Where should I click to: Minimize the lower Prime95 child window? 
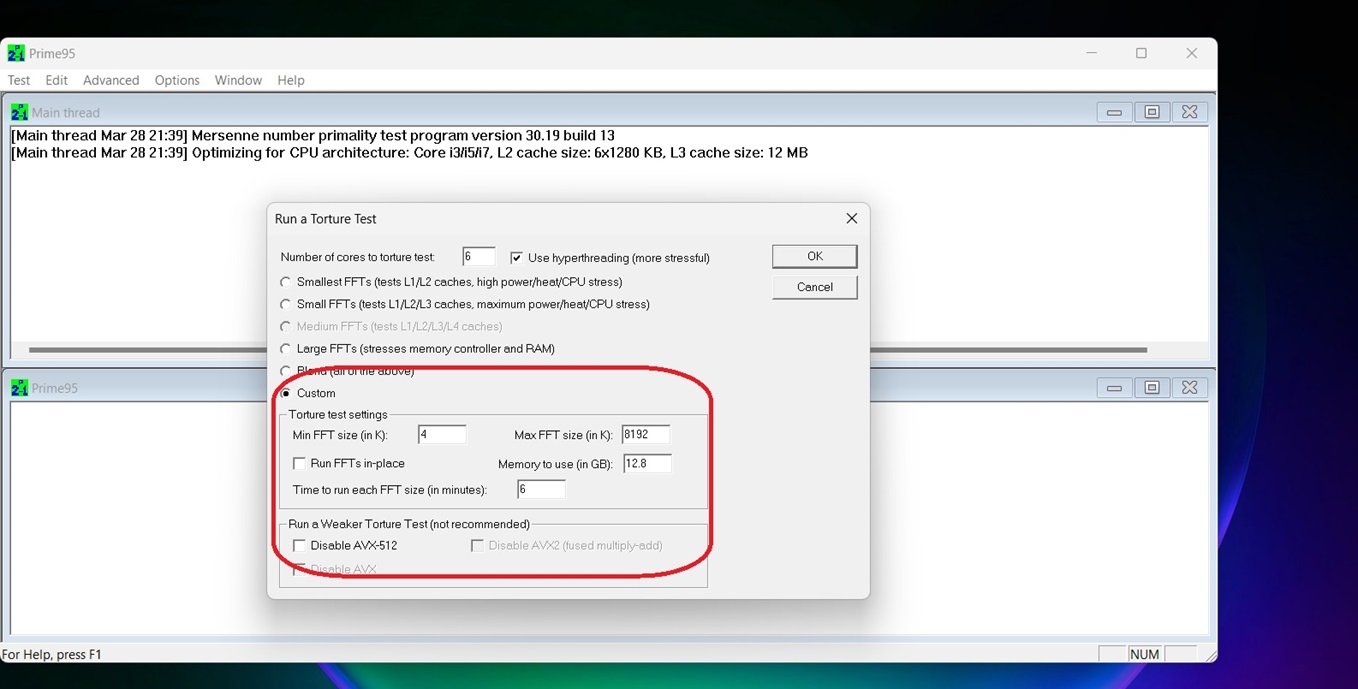coord(1114,387)
